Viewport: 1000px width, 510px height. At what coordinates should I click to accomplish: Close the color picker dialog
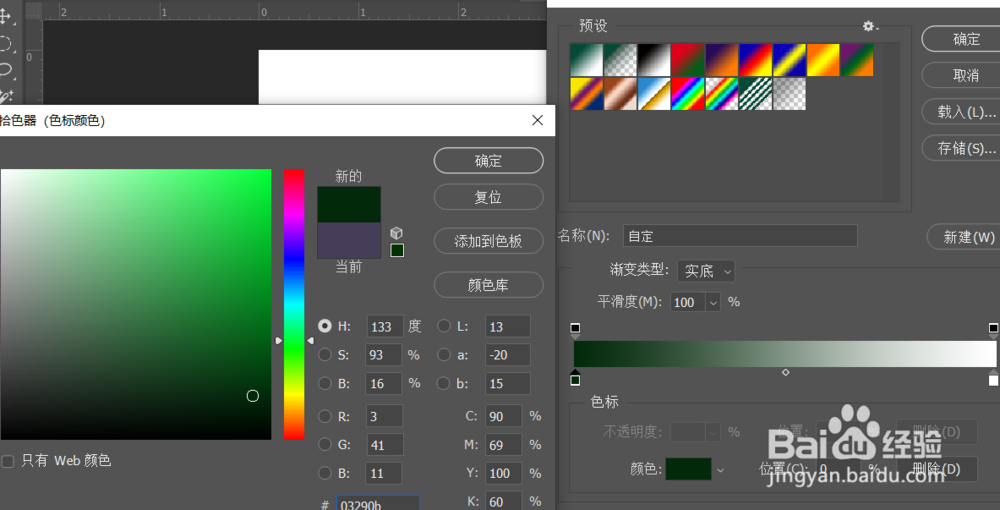[538, 120]
